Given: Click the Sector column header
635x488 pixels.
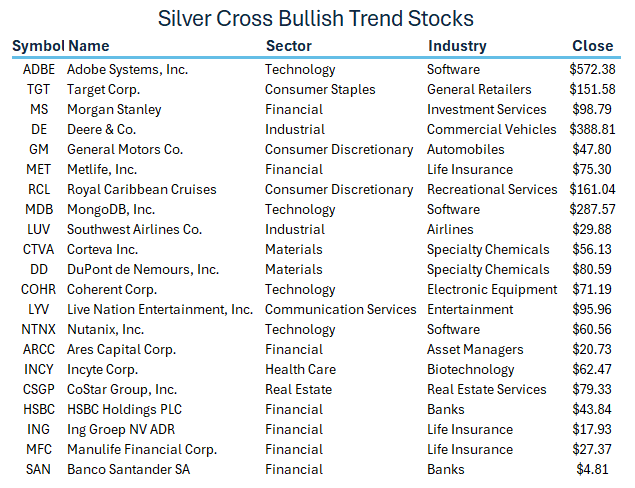Looking at the screenshot, I should tap(289, 46).
